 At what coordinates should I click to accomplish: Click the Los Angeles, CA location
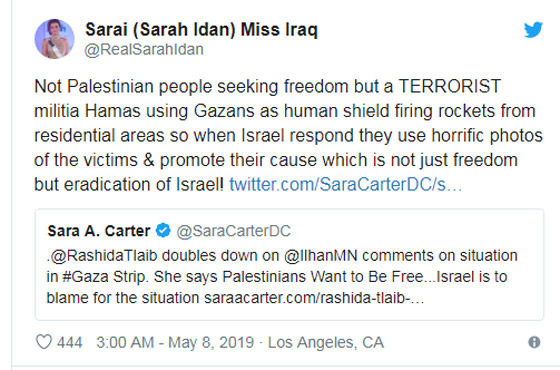[x=326, y=342]
